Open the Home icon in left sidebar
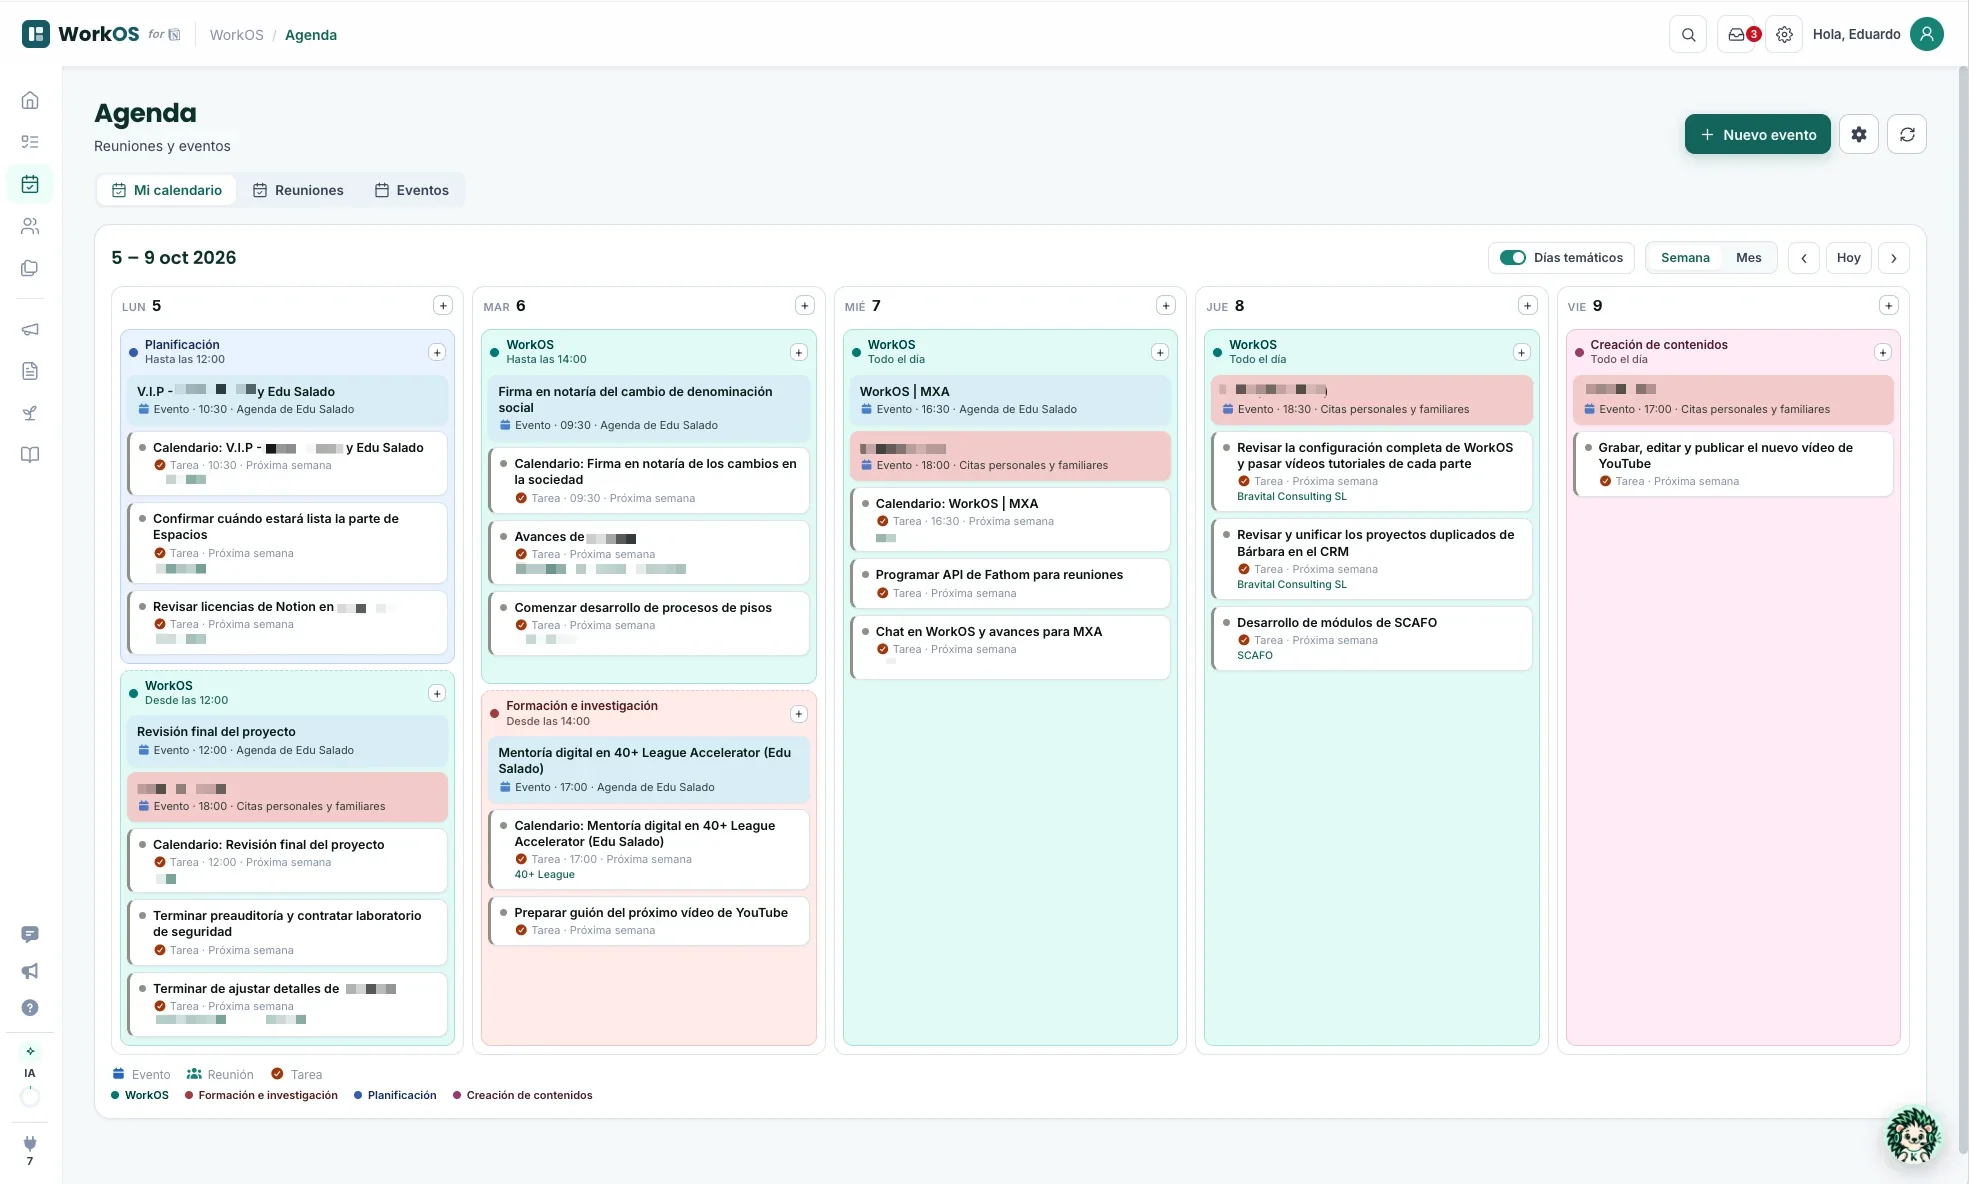Image resolution: width=1969 pixels, height=1184 pixels. click(30, 100)
